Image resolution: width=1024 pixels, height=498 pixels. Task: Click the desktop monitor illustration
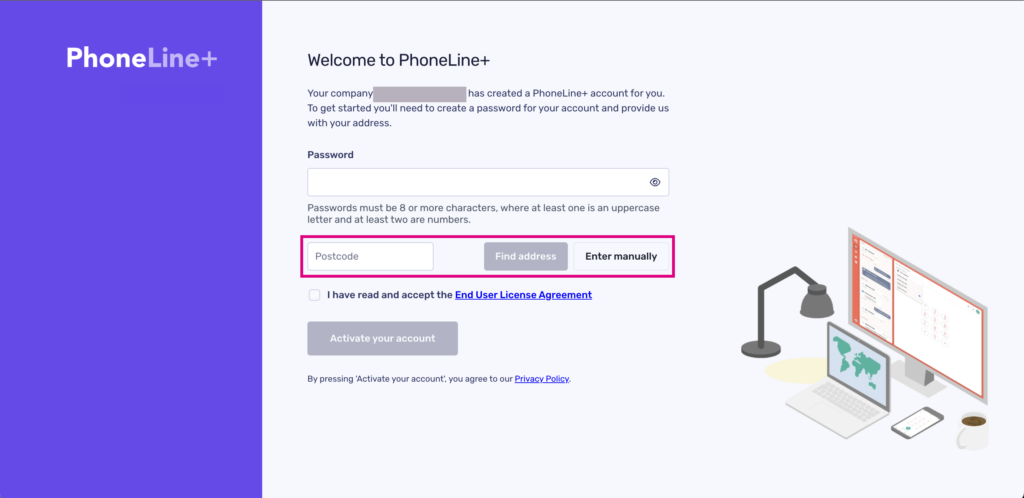915,300
